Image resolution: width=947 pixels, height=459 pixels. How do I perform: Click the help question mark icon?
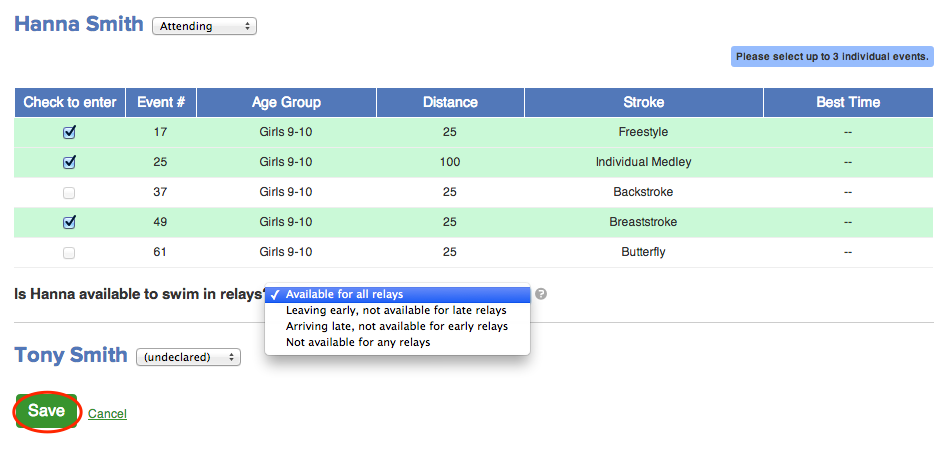coord(541,294)
